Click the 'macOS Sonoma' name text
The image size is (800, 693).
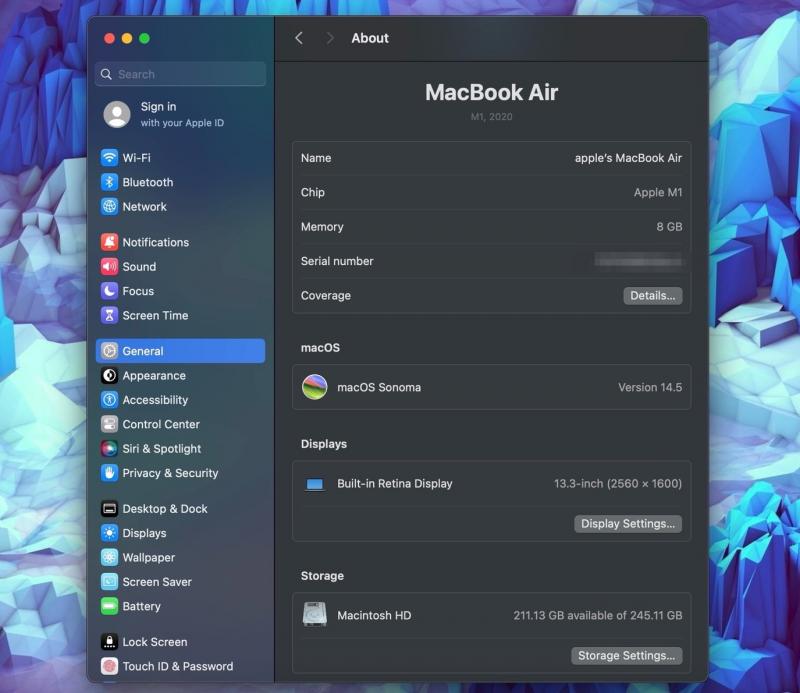[379, 387]
